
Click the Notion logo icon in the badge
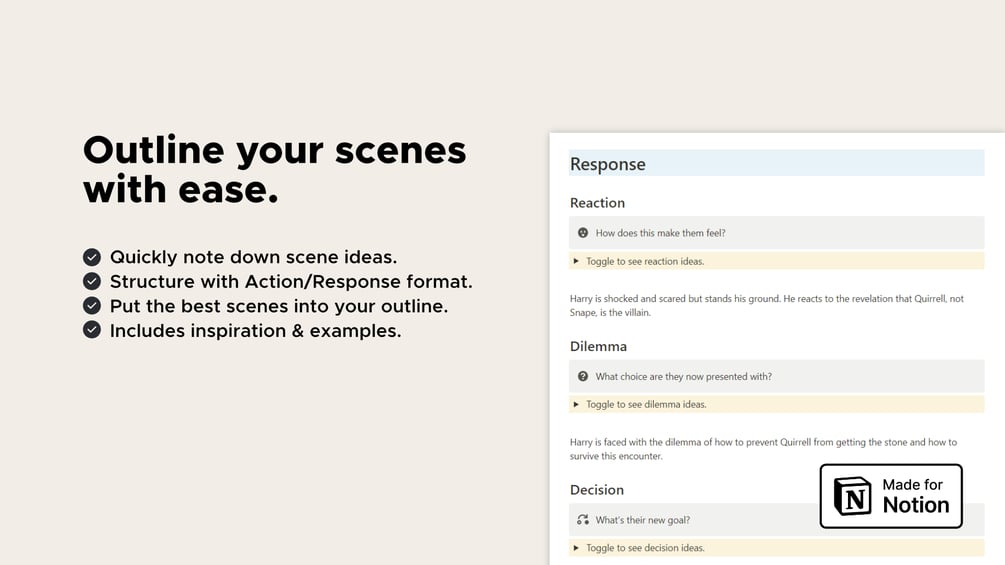[x=853, y=496]
